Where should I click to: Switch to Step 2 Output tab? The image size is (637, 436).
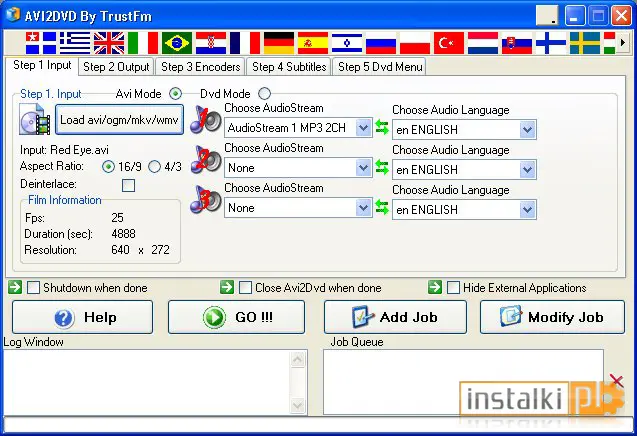[116, 67]
